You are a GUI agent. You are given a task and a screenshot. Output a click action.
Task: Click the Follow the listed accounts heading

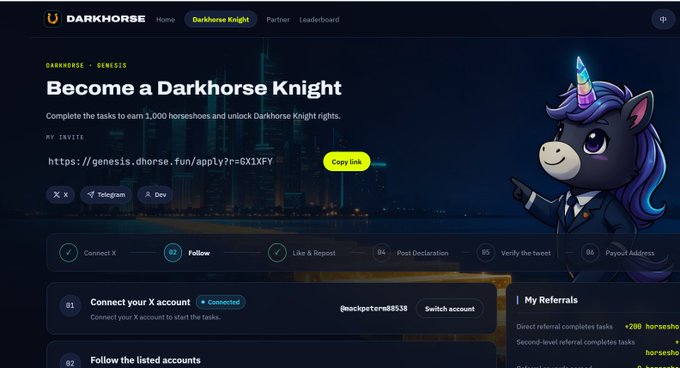pos(145,360)
